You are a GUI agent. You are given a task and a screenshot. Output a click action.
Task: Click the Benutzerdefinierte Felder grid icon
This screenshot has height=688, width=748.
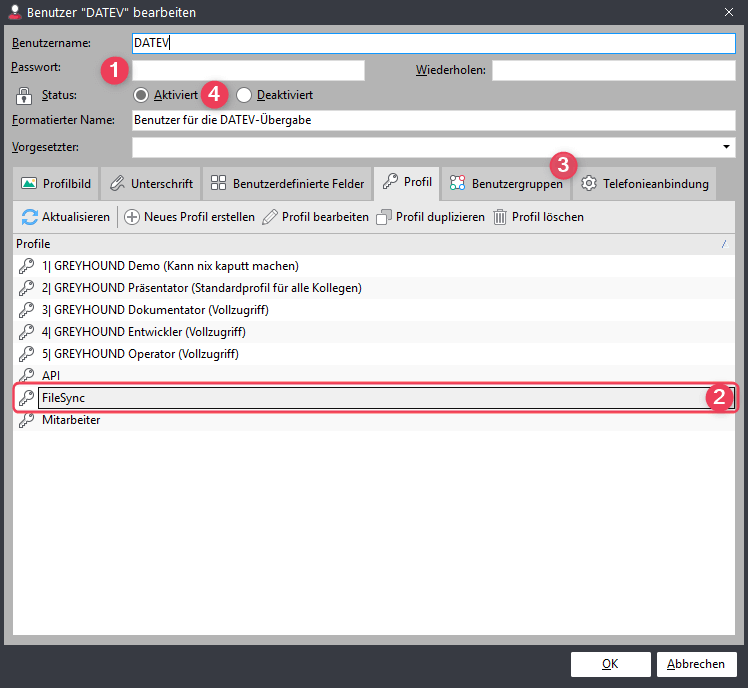tap(218, 183)
